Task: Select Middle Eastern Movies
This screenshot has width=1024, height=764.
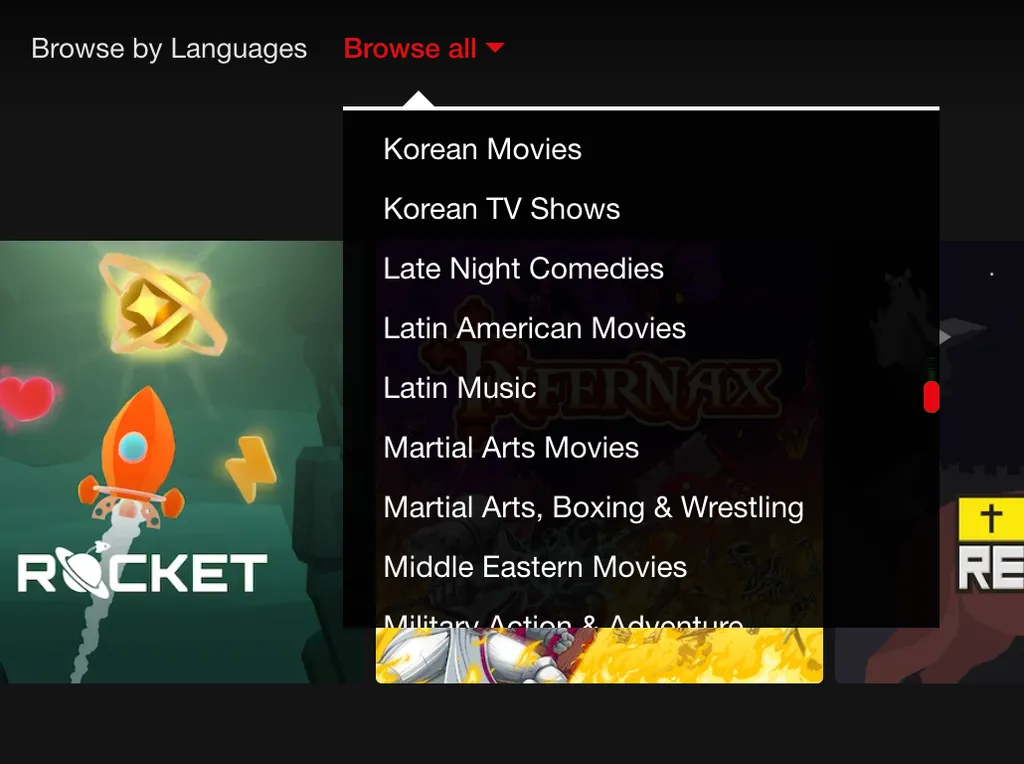Action: 535,567
